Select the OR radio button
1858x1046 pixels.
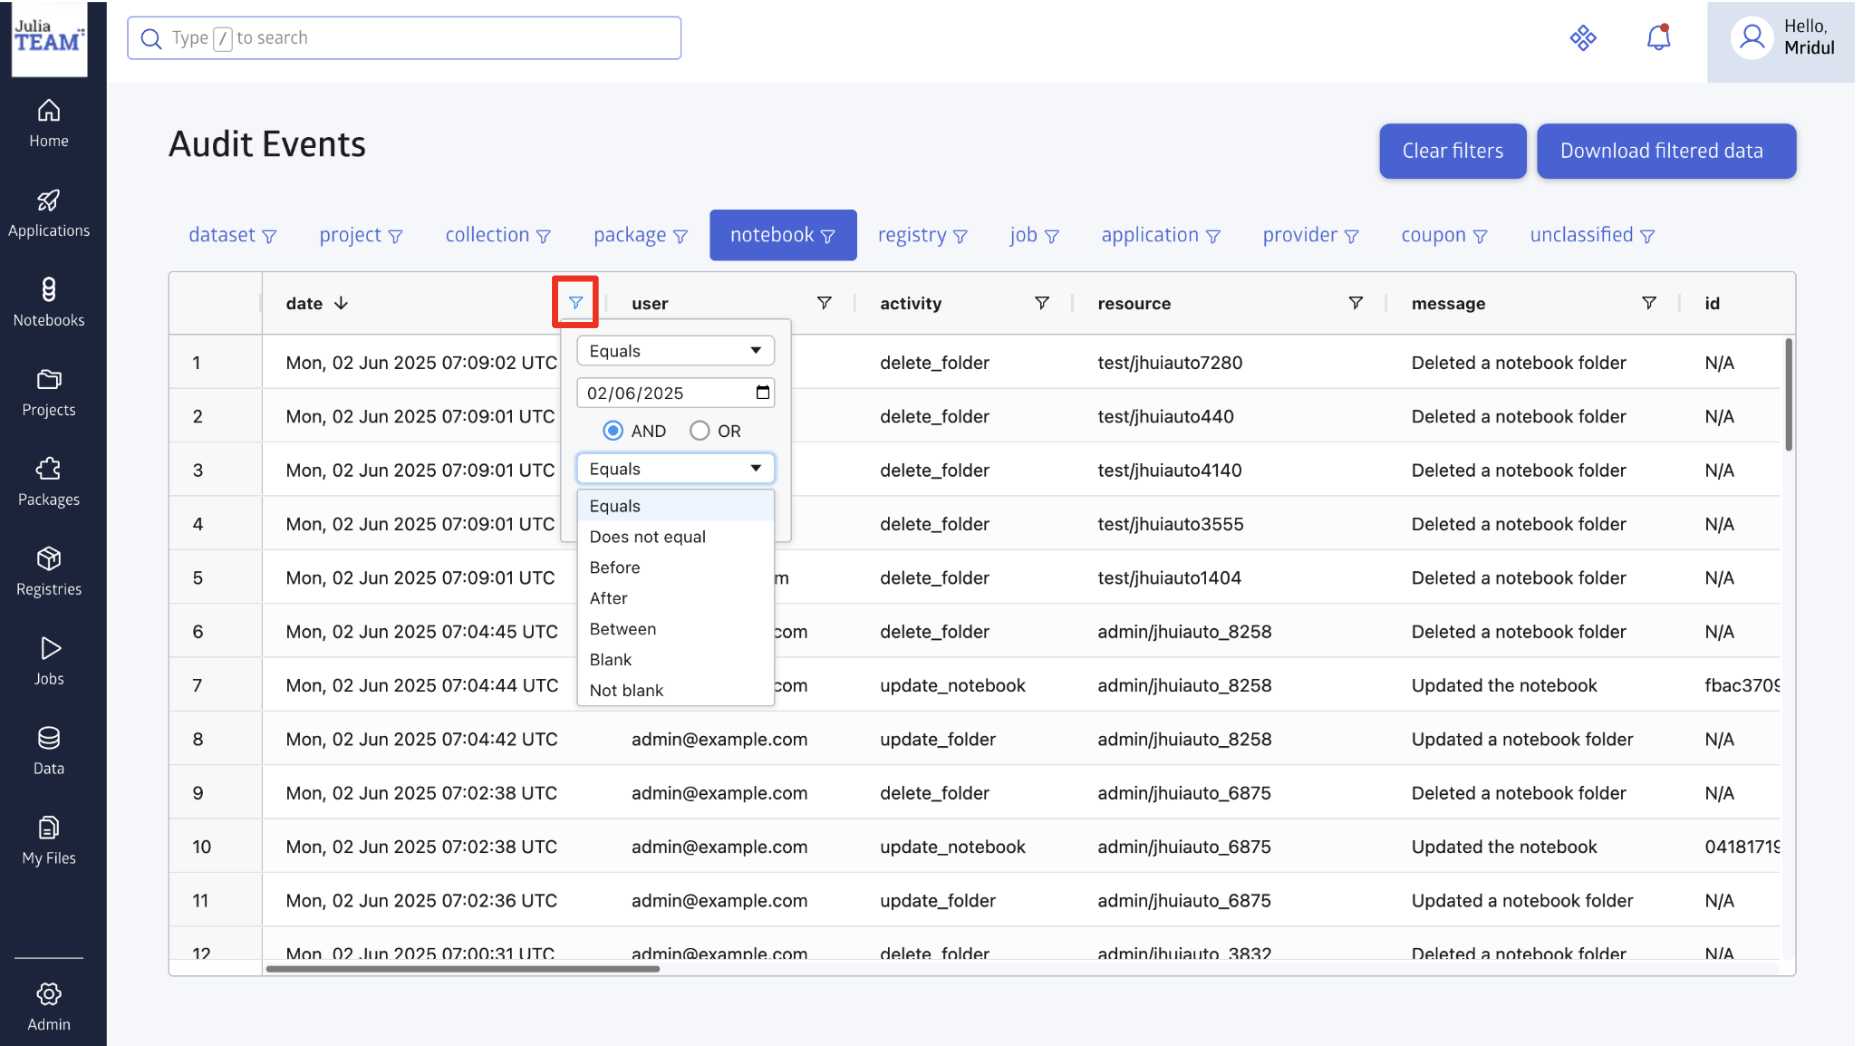[700, 431]
